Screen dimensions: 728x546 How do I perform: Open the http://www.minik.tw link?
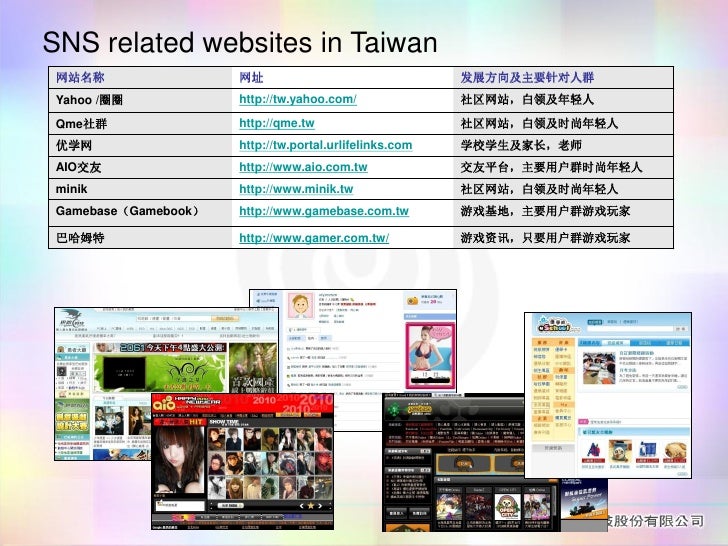tap(296, 189)
